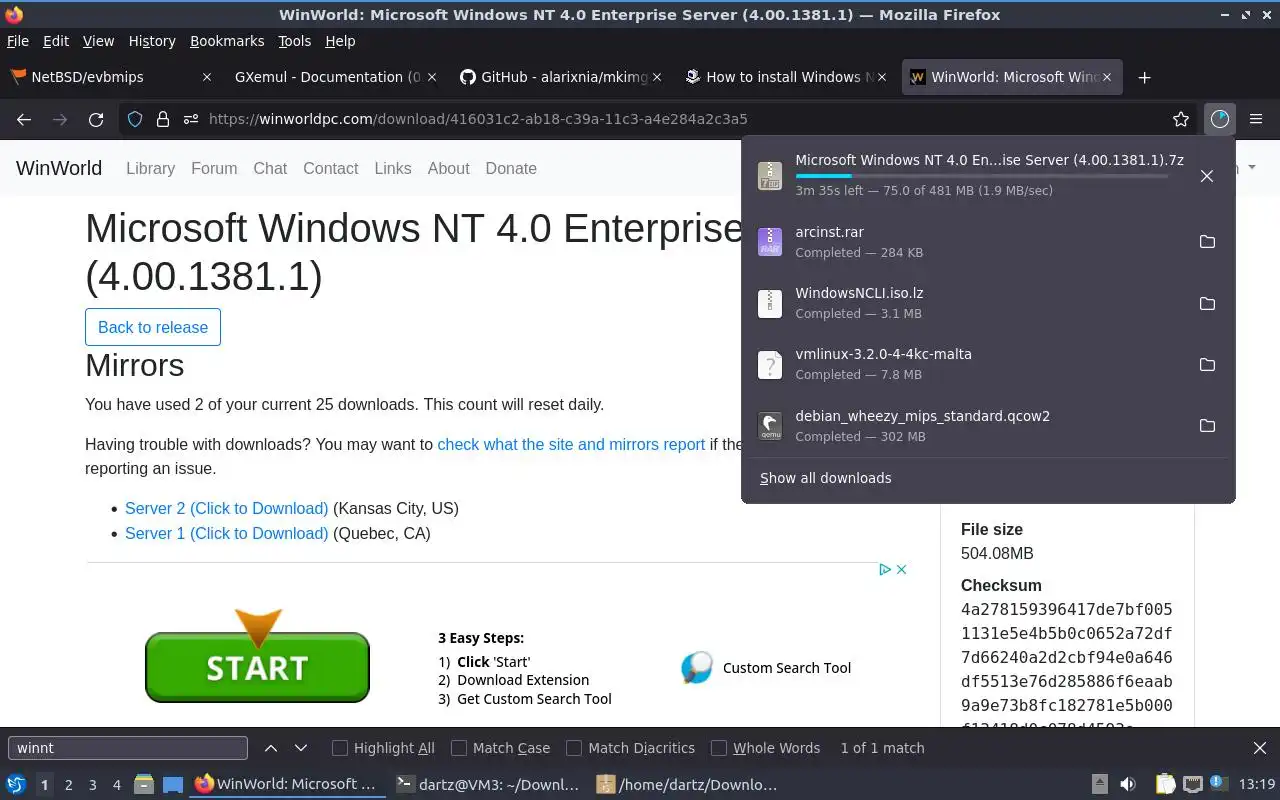Click the debian qcow2 file icon

[x=769, y=426]
